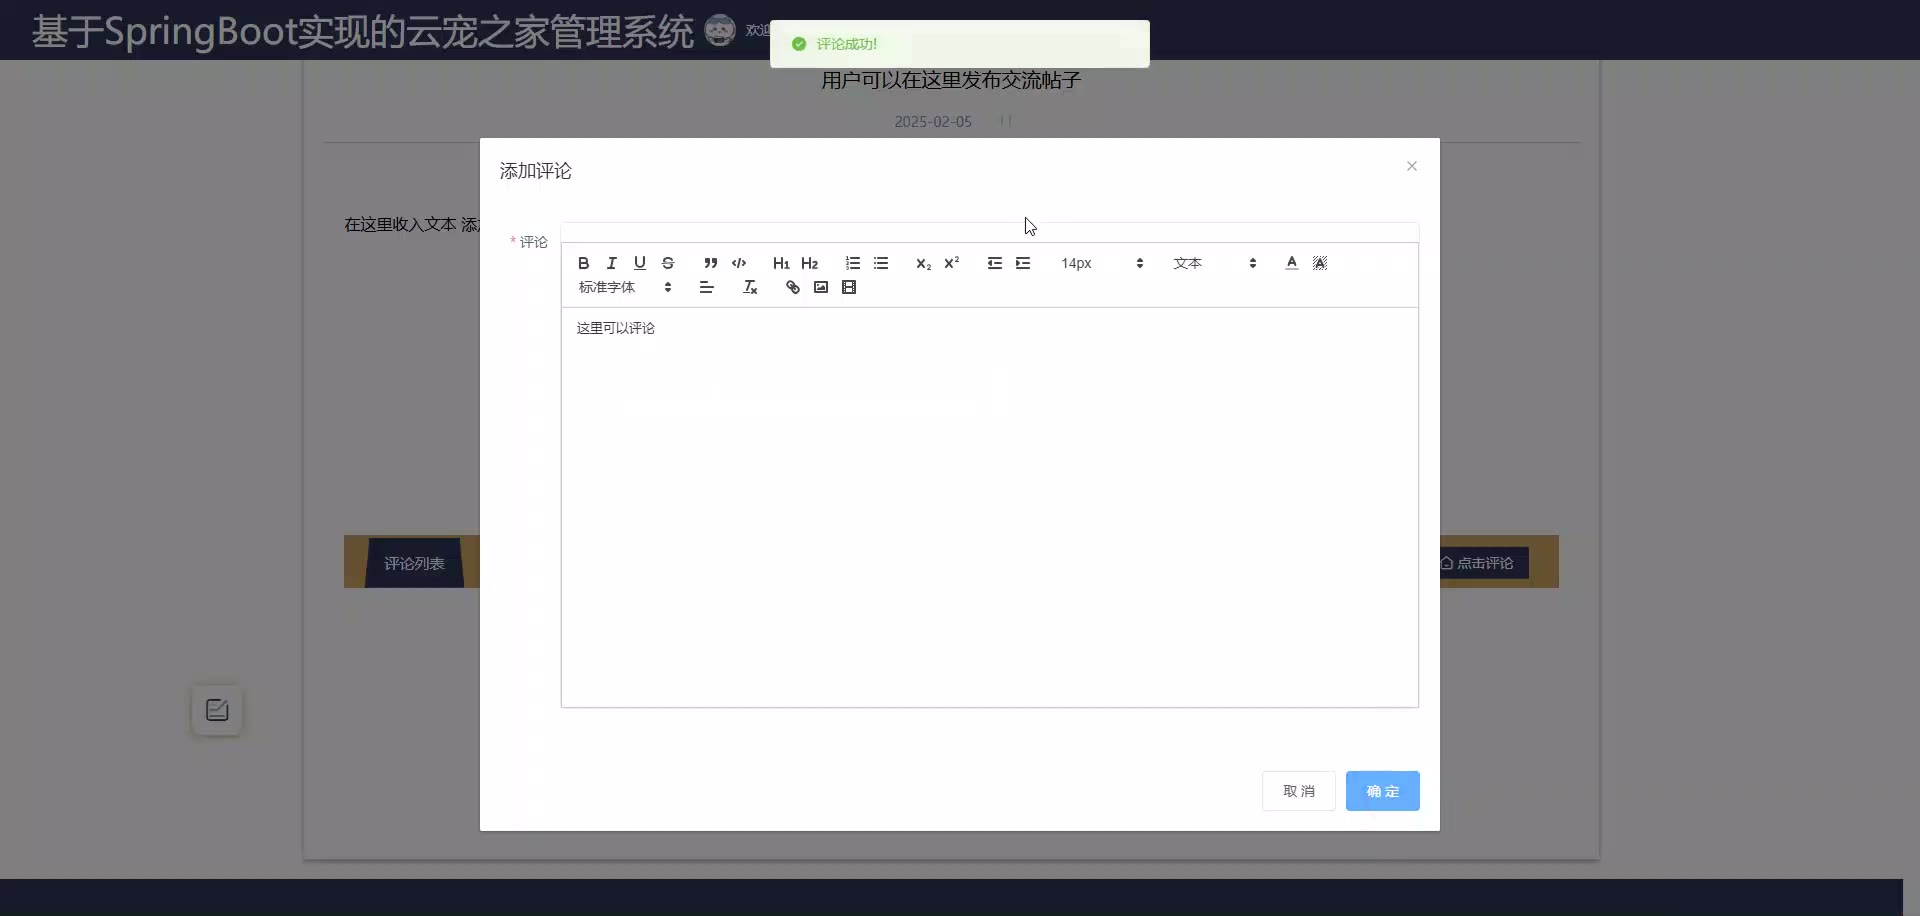
Task: Open the text background color picker
Action: tap(1320, 263)
